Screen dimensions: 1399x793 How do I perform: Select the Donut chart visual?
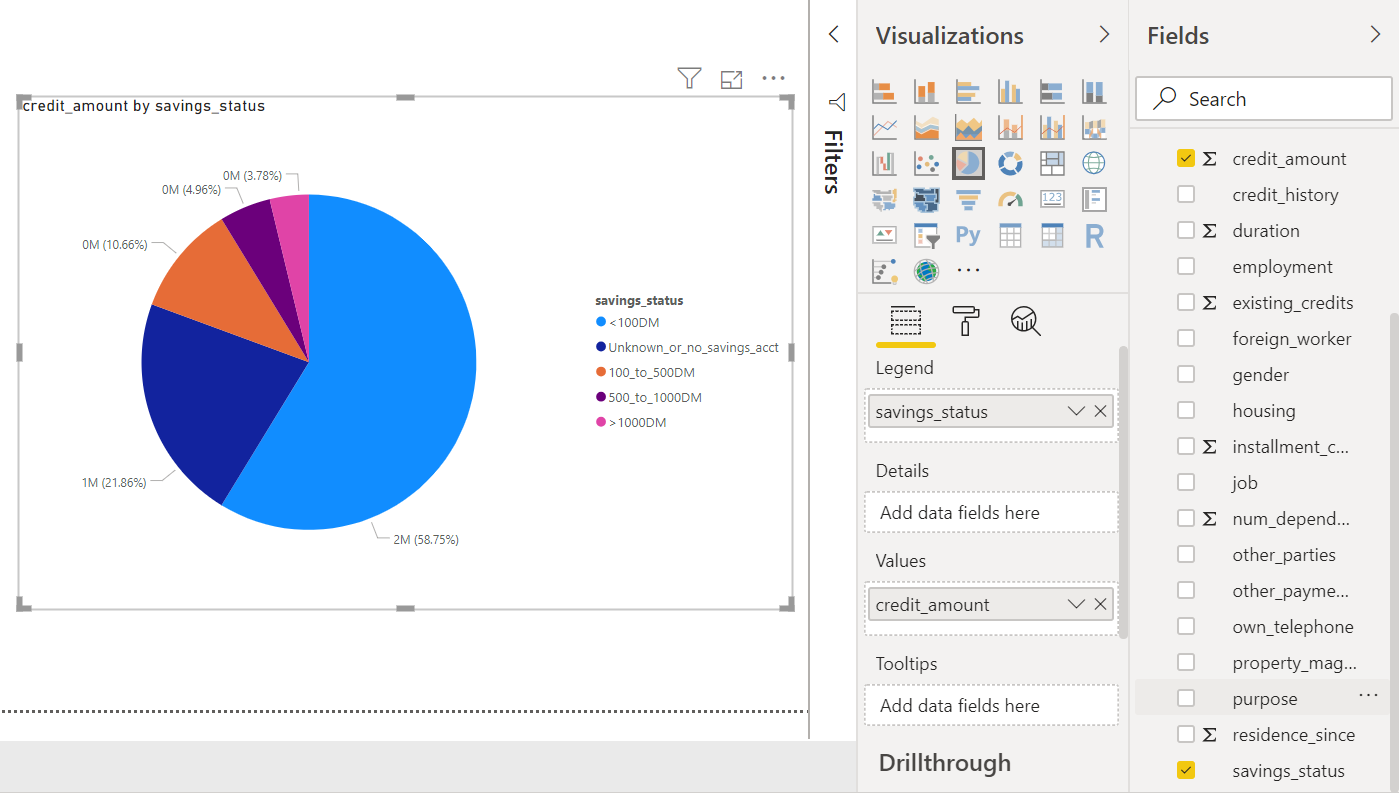(1010, 163)
